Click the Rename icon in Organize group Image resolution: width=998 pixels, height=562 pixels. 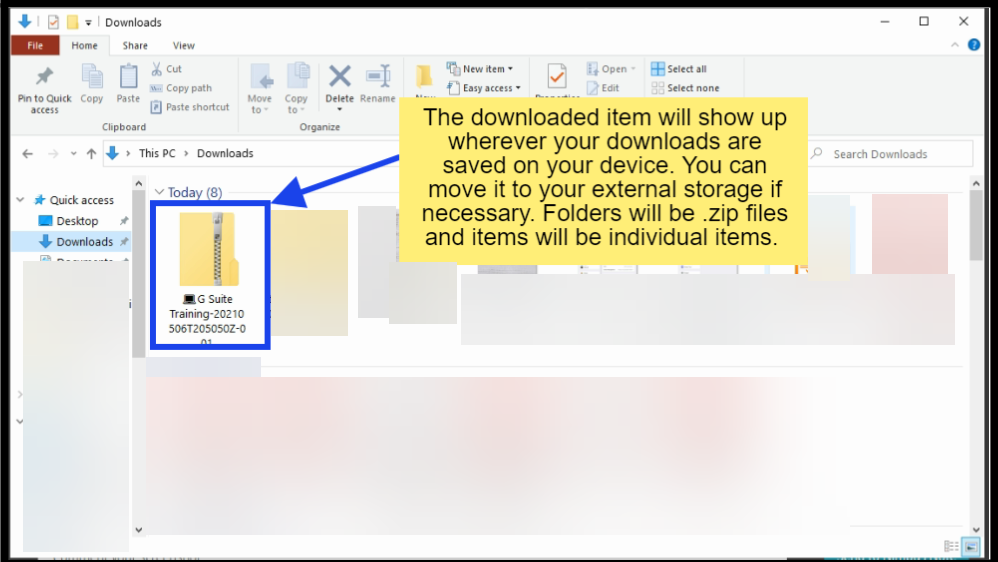click(x=377, y=80)
